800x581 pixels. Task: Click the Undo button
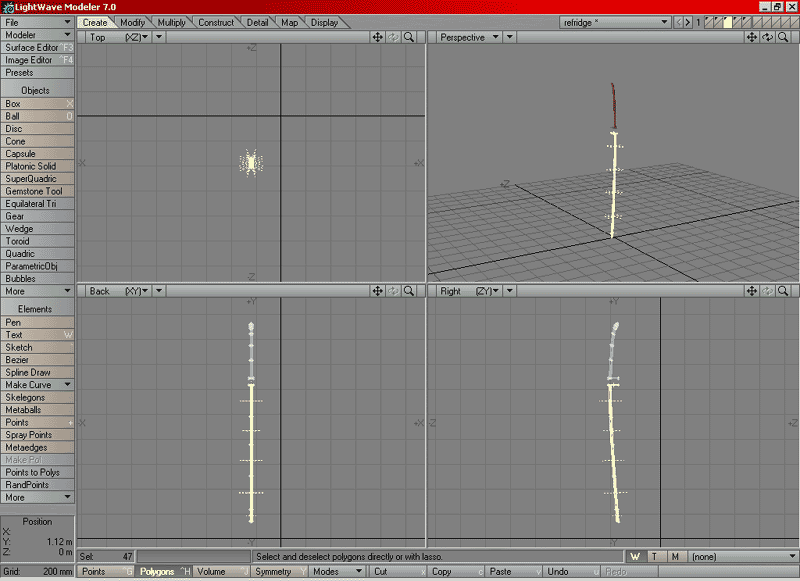point(571,572)
